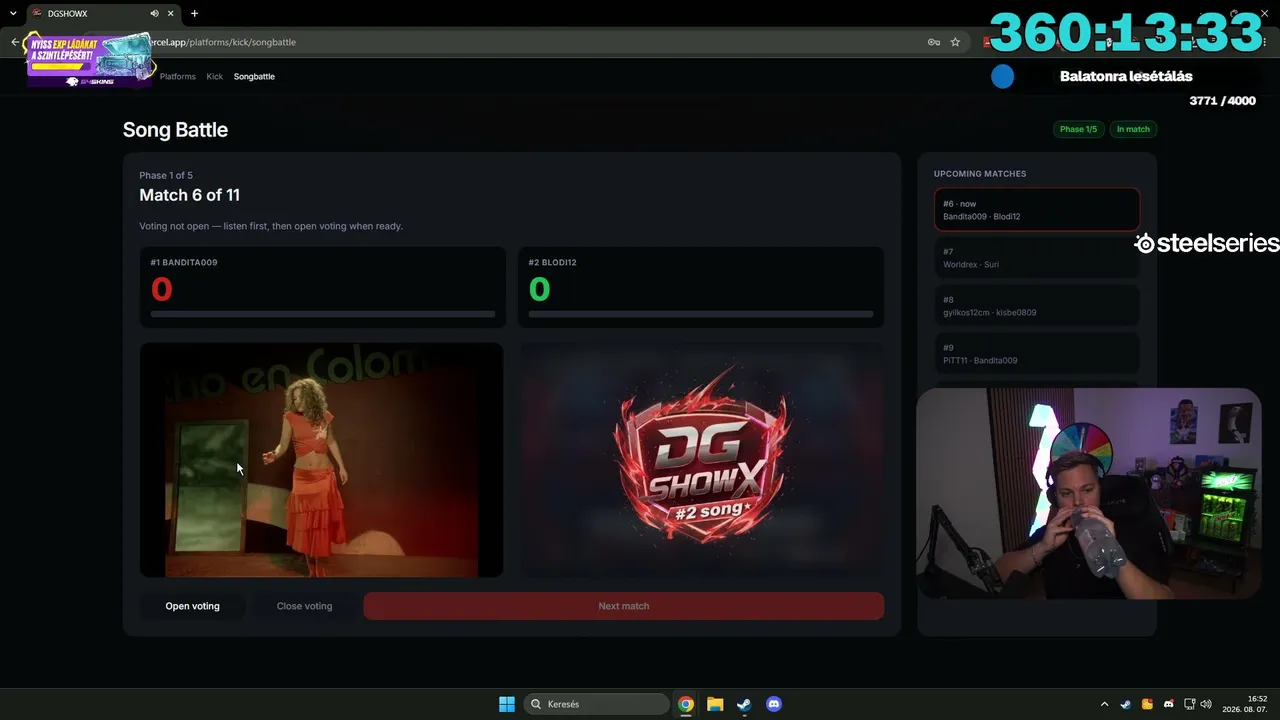Viewport: 1280px width, 720px height.
Task: Click the Phase 1 of 5 label
Action: click(x=166, y=175)
